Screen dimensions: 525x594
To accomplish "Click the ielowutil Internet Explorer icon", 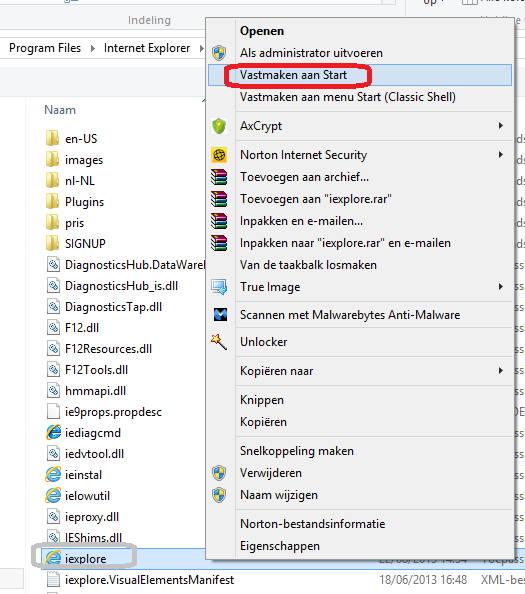I will pos(53,496).
